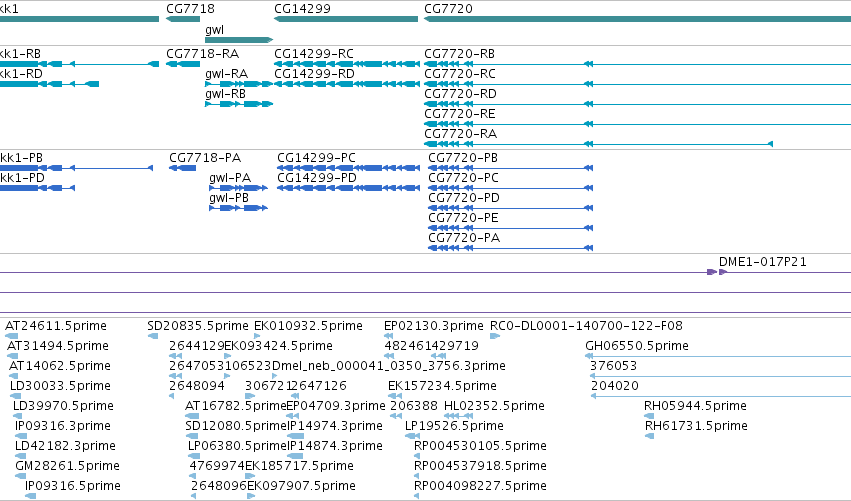851x501 pixels.
Task: Select transcript CG7718-RA label
Action: (x=202, y=54)
